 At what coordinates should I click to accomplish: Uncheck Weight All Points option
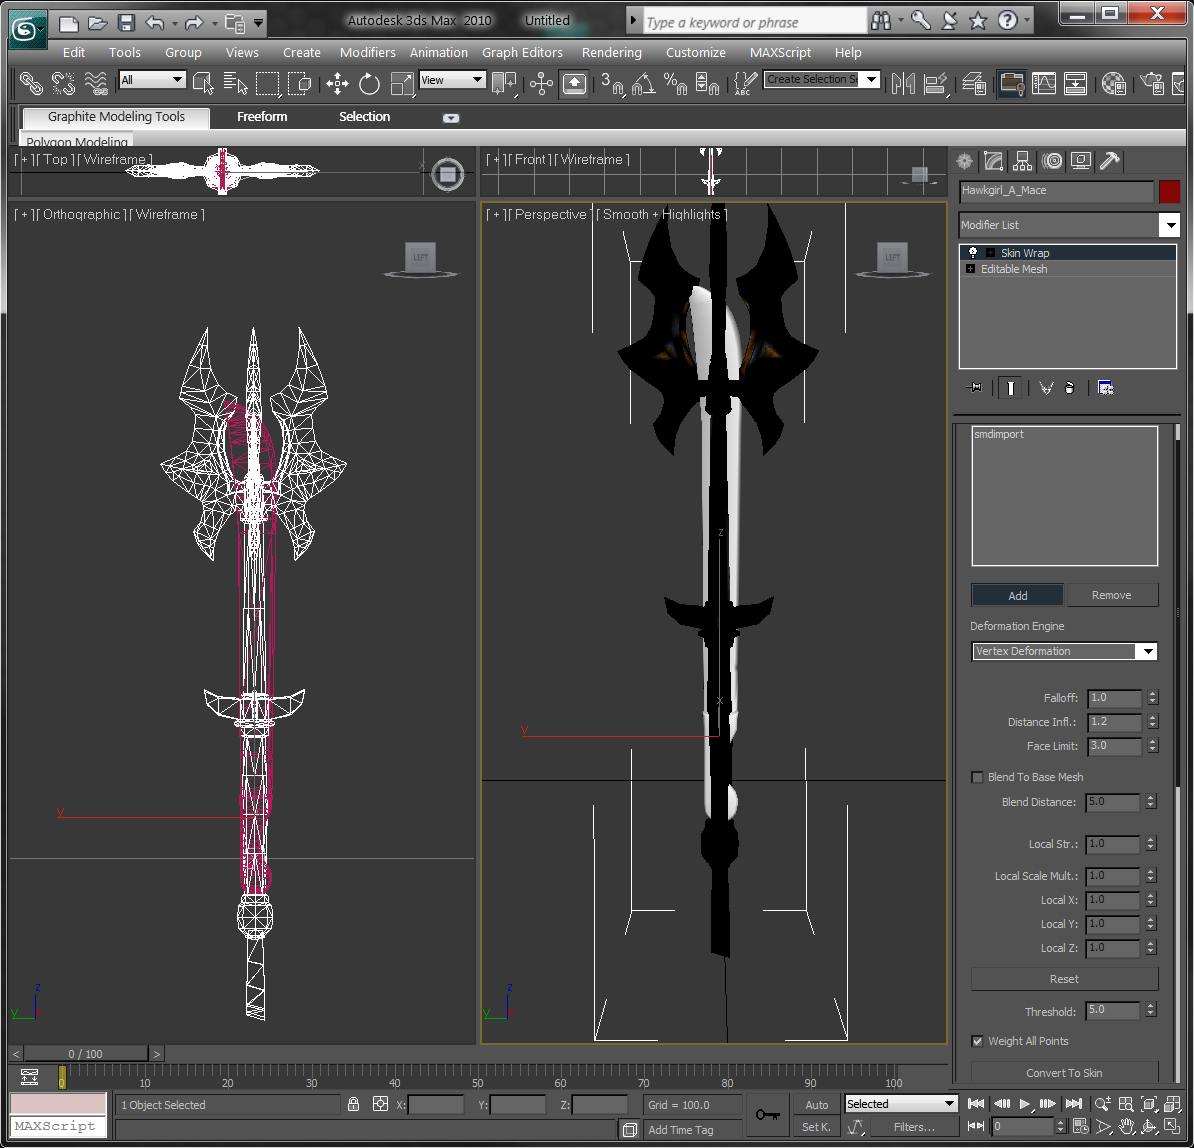pos(978,1041)
